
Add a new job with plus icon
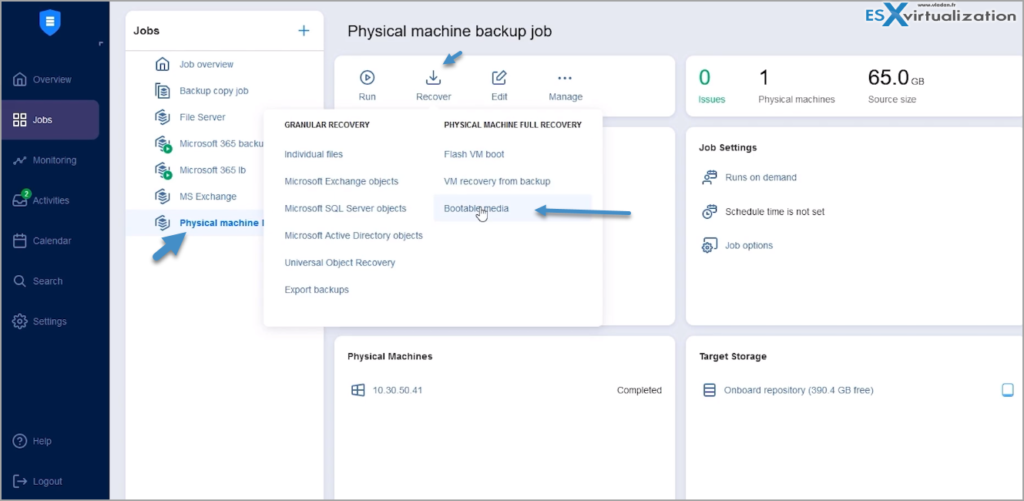304,31
